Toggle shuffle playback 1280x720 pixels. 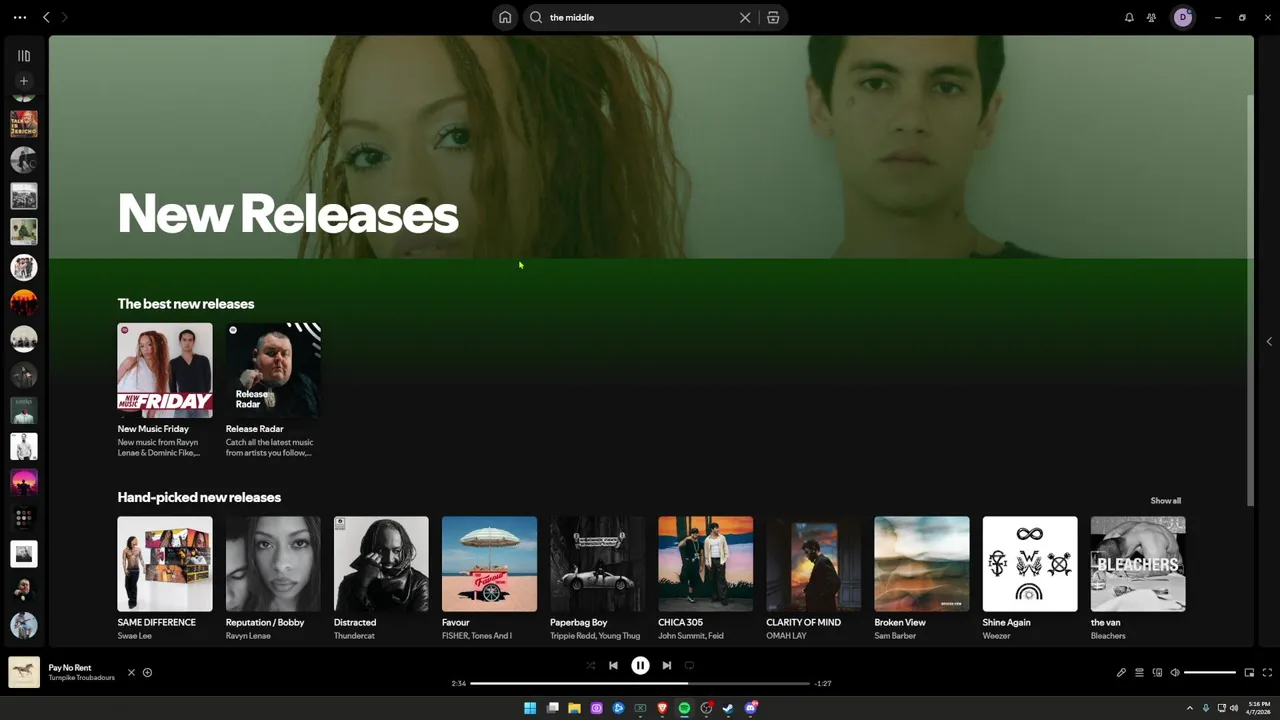pos(590,665)
